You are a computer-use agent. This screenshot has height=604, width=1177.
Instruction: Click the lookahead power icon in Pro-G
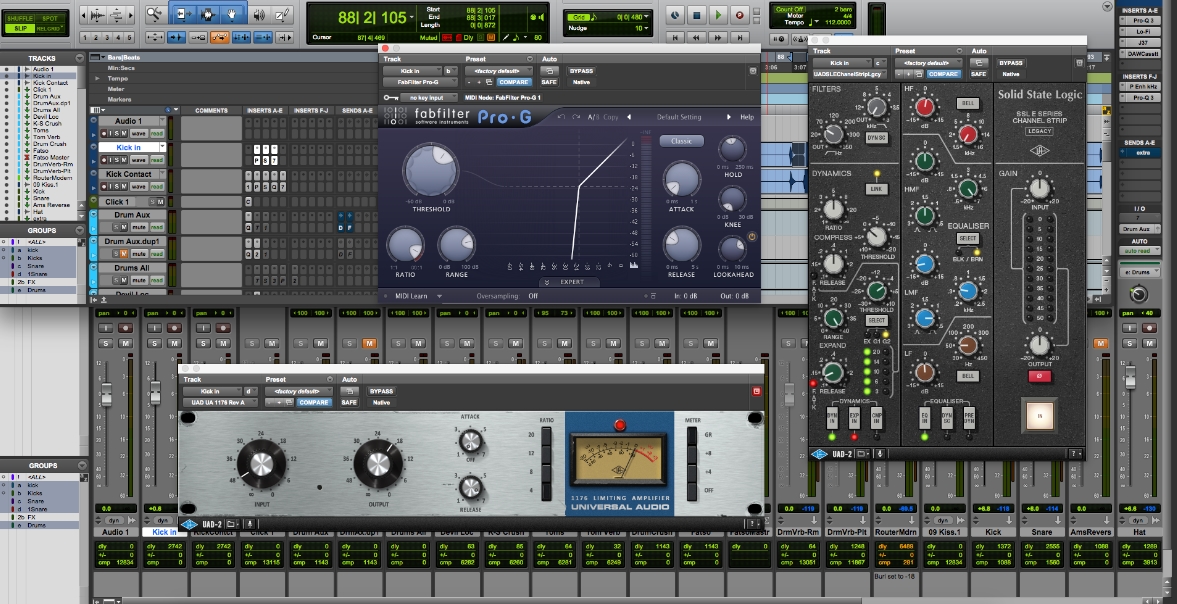(x=752, y=237)
